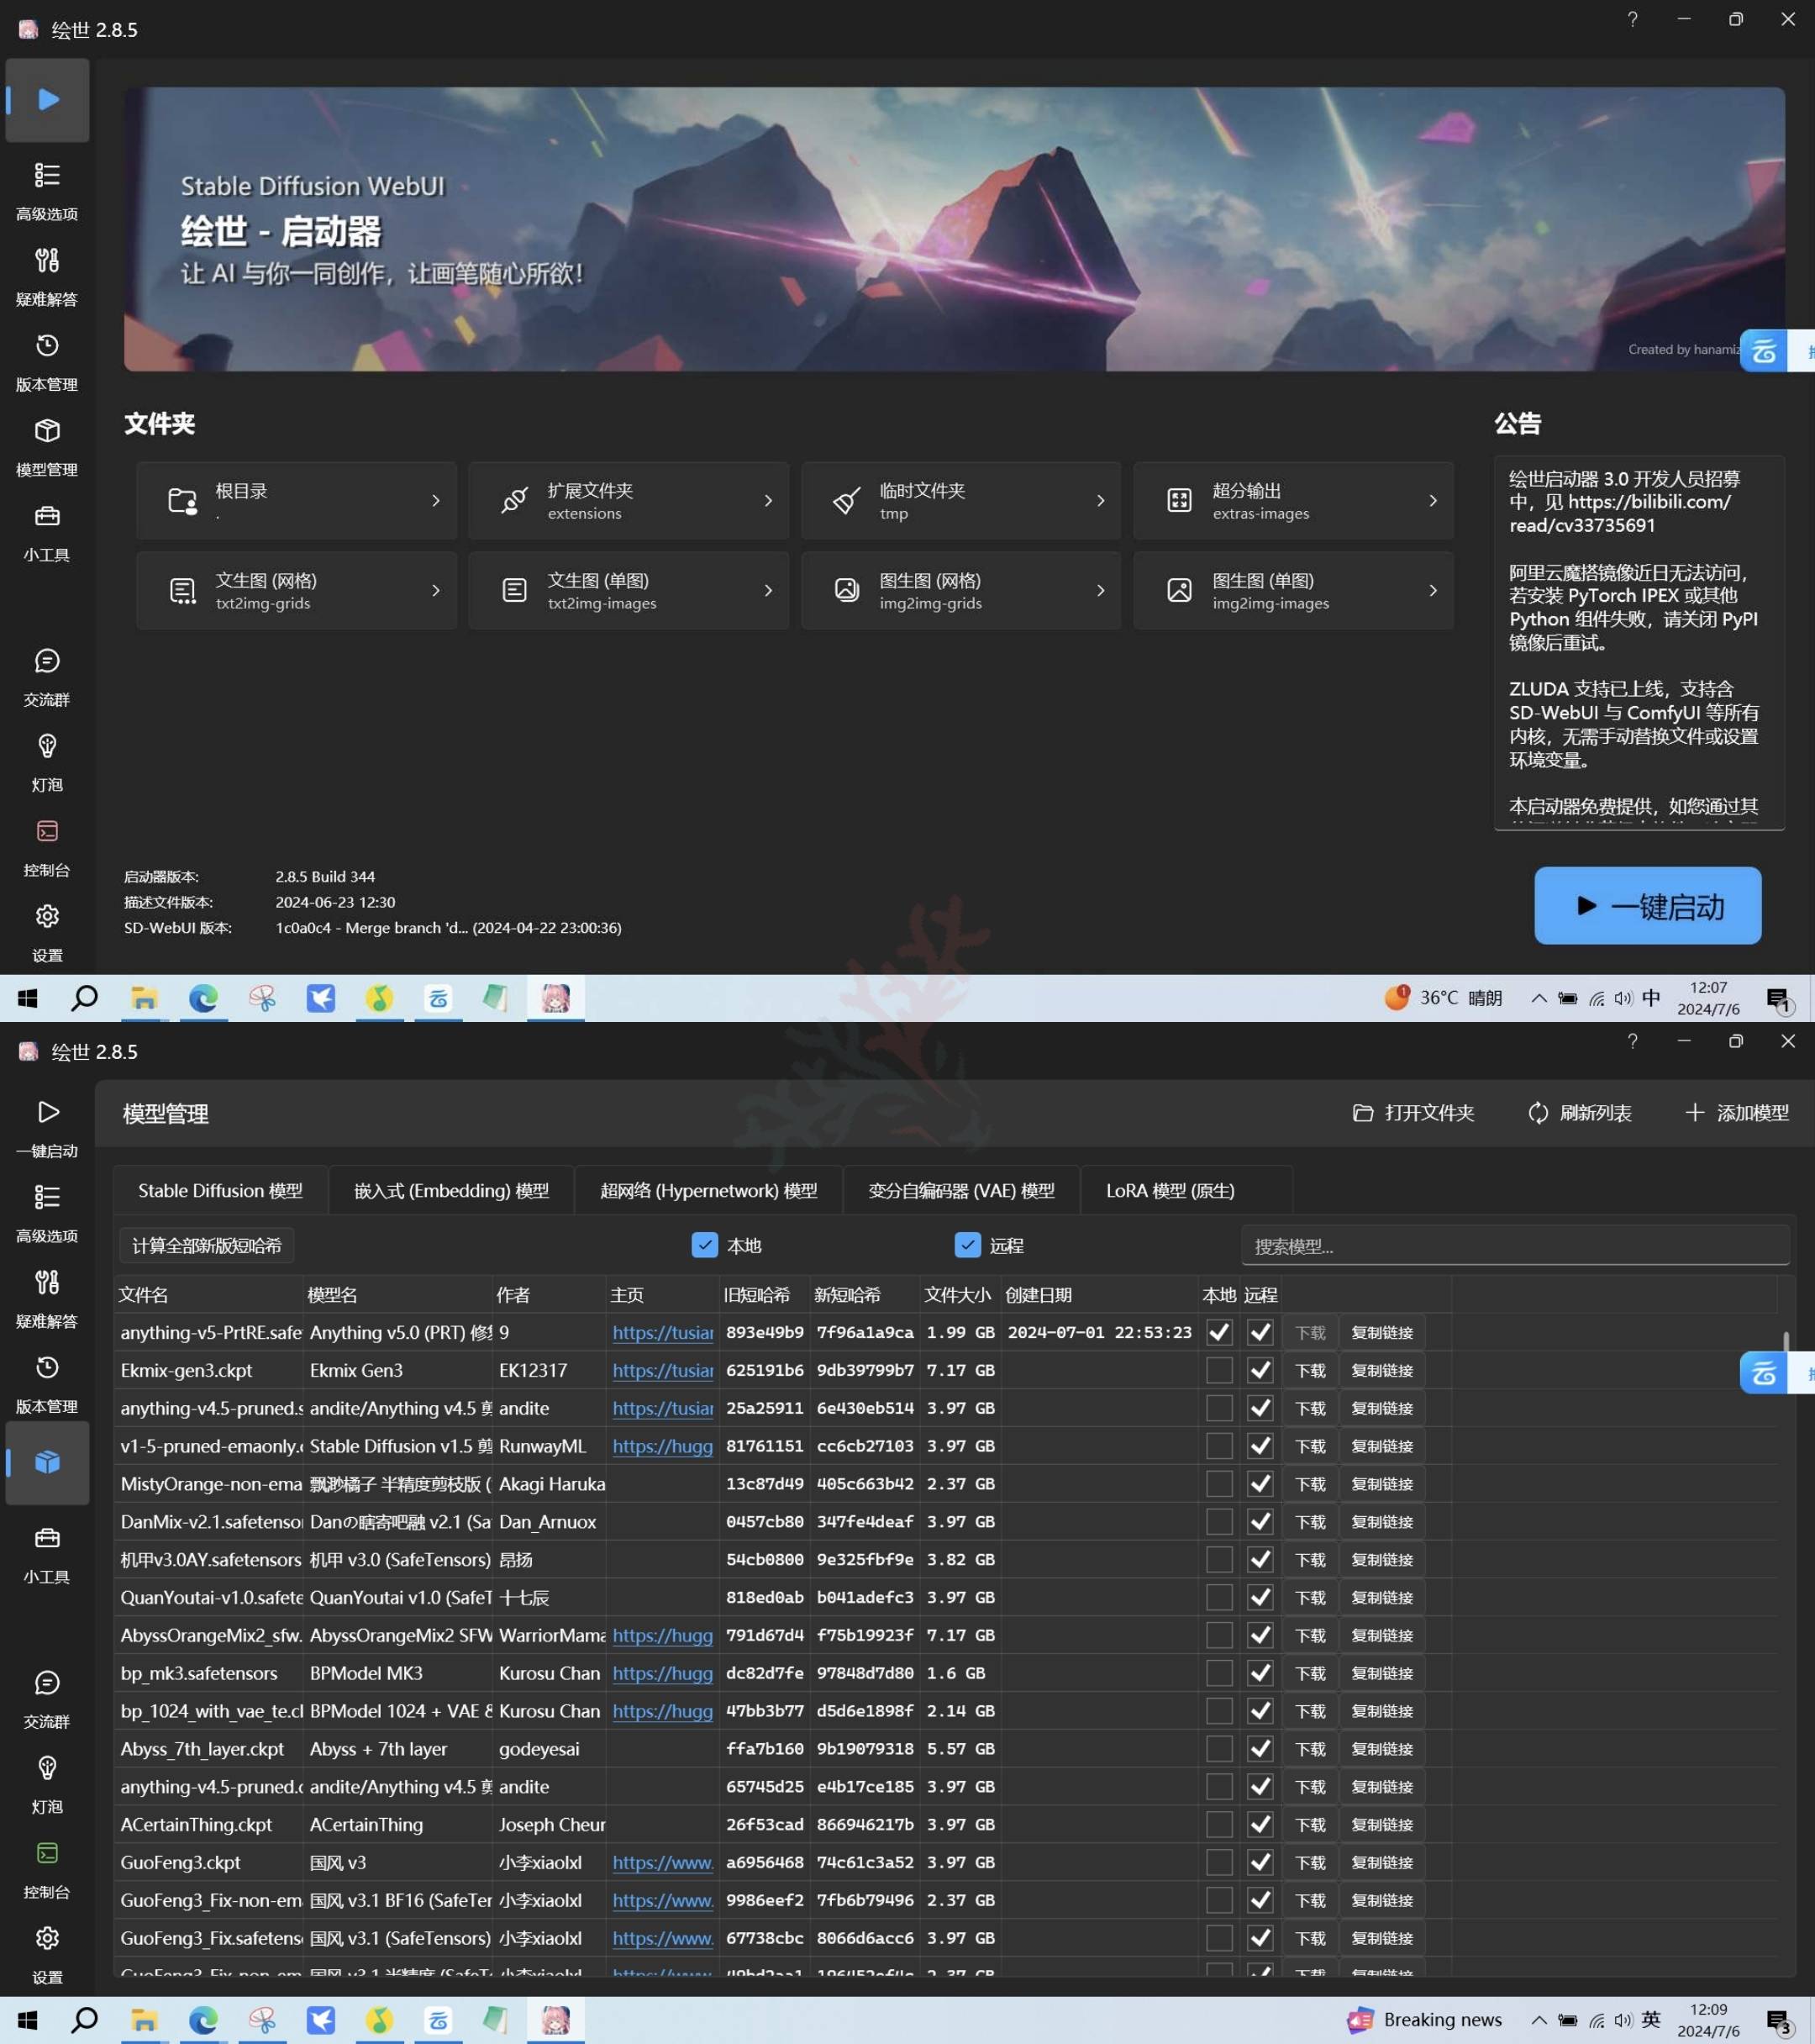Sort the model table by 文件大小 column
This screenshot has height=2044, width=1815.
coord(958,1294)
